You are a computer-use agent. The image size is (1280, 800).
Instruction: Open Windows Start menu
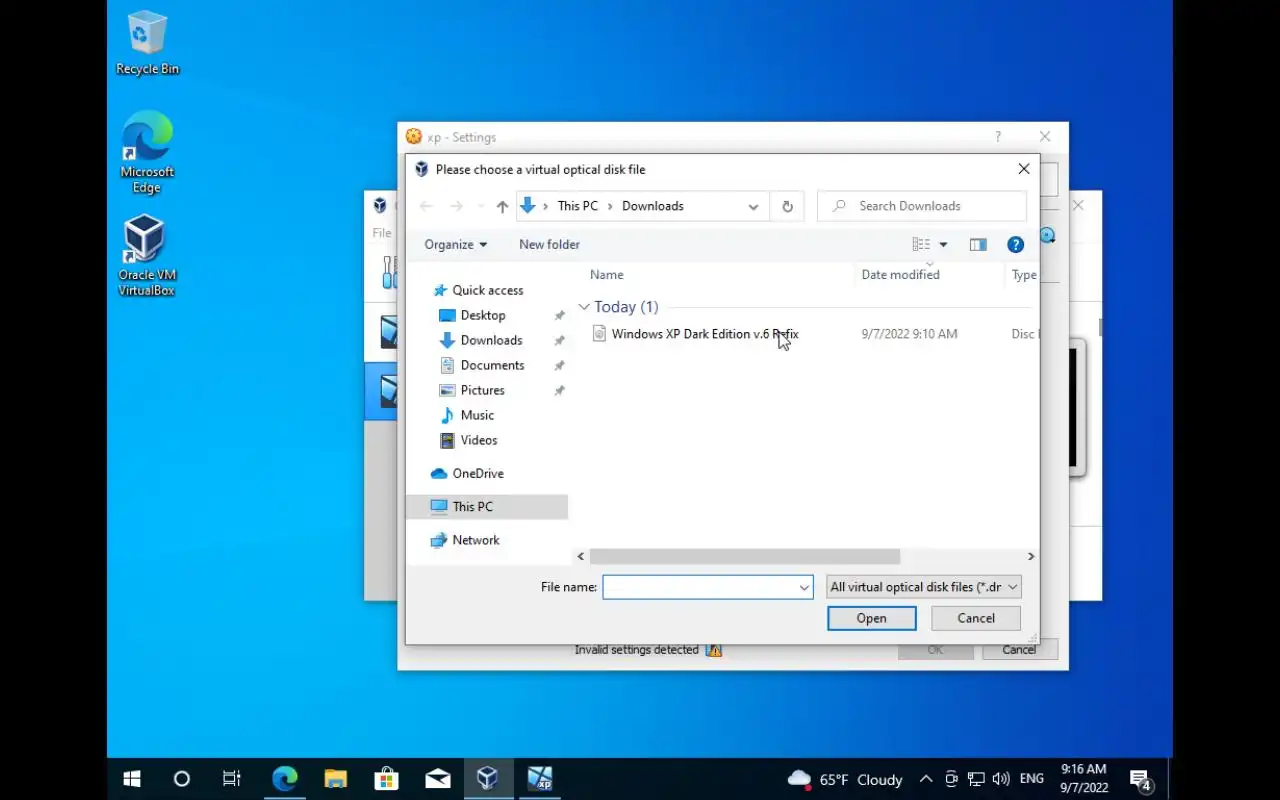point(131,778)
